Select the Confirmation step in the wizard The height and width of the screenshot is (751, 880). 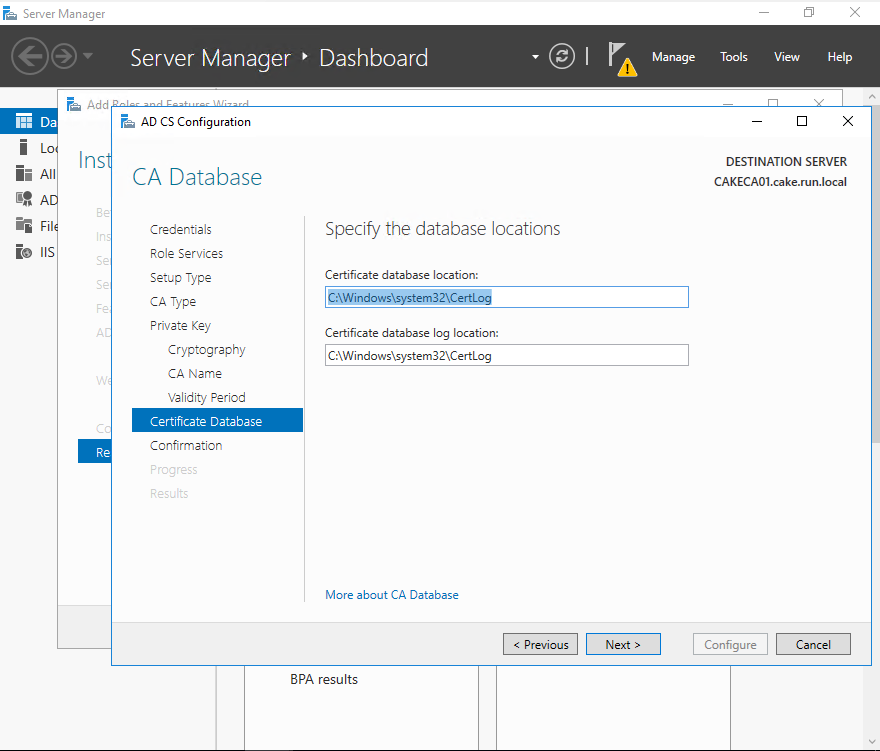click(186, 446)
